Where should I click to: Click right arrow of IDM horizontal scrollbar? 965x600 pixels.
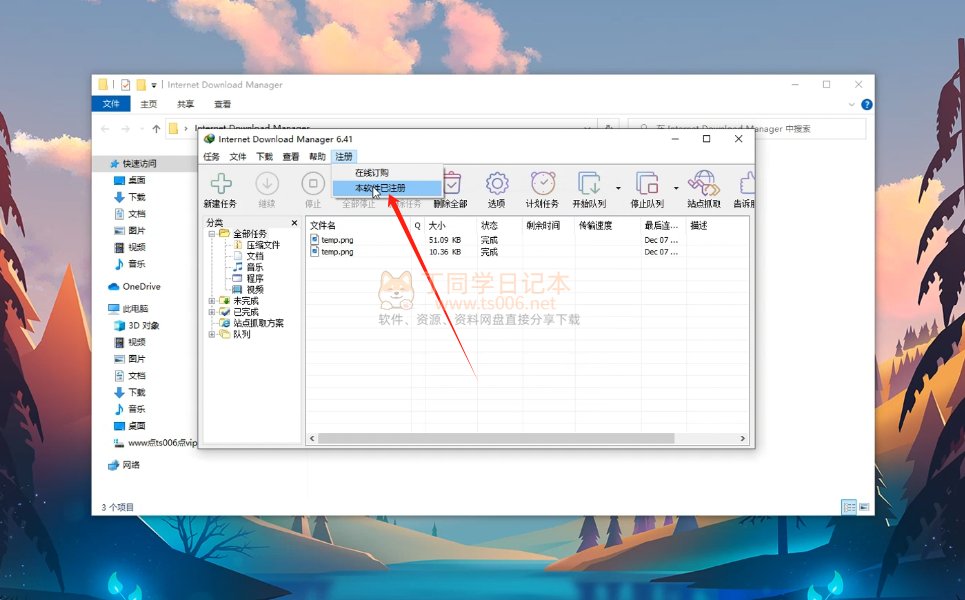coord(742,438)
